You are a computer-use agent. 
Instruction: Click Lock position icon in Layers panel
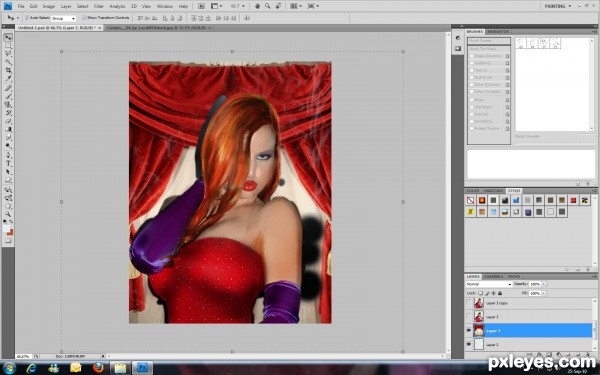coord(493,293)
